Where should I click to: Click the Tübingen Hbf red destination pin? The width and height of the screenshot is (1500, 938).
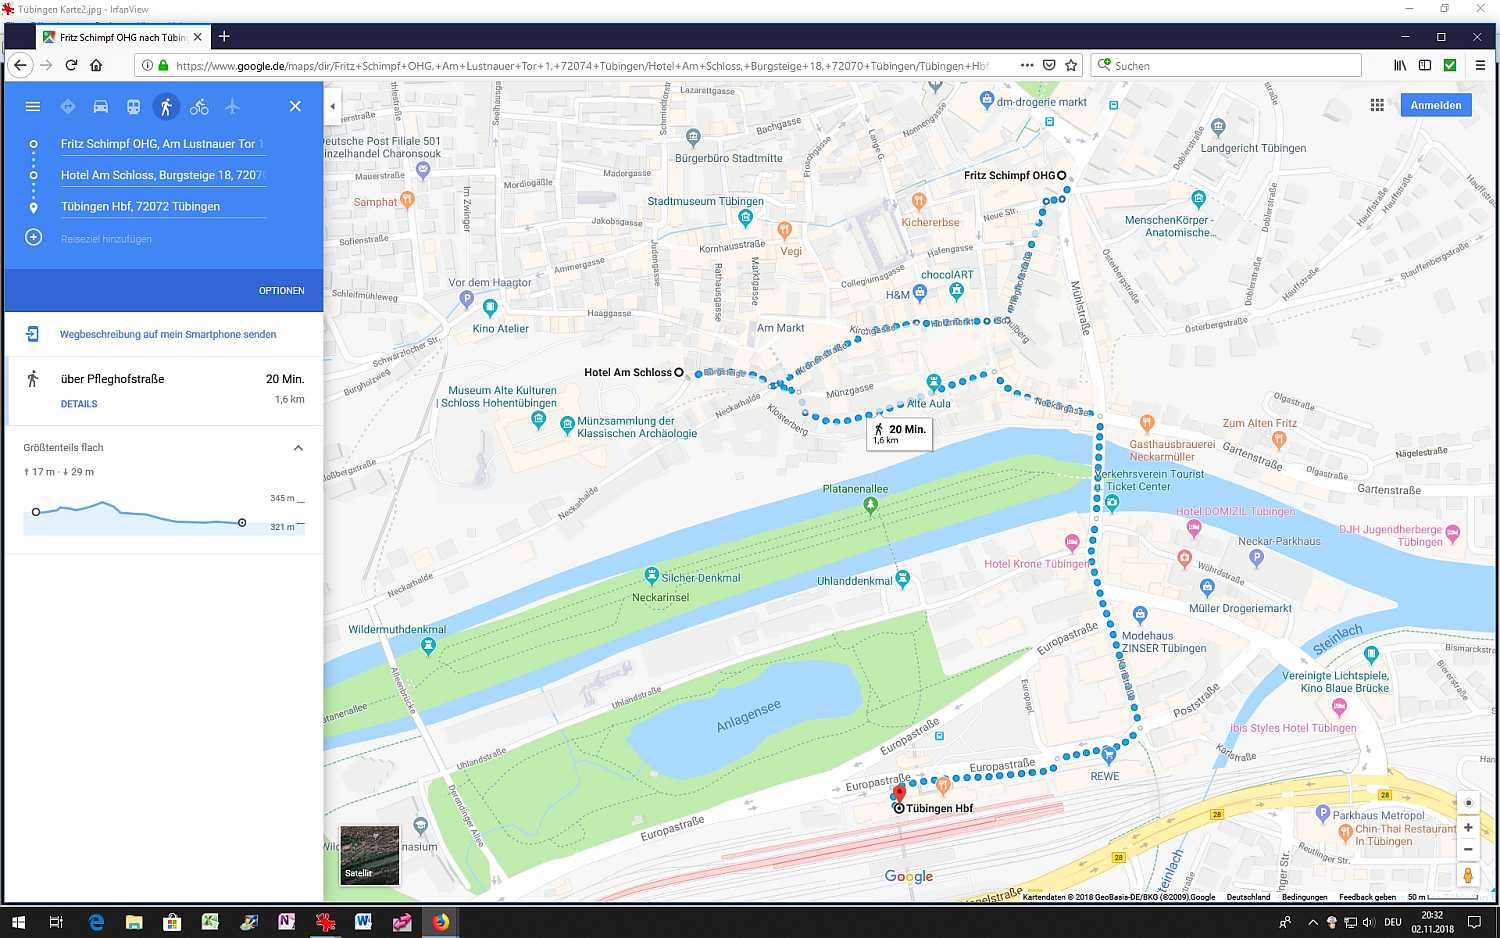pyautogui.click(x=899, y=795)
